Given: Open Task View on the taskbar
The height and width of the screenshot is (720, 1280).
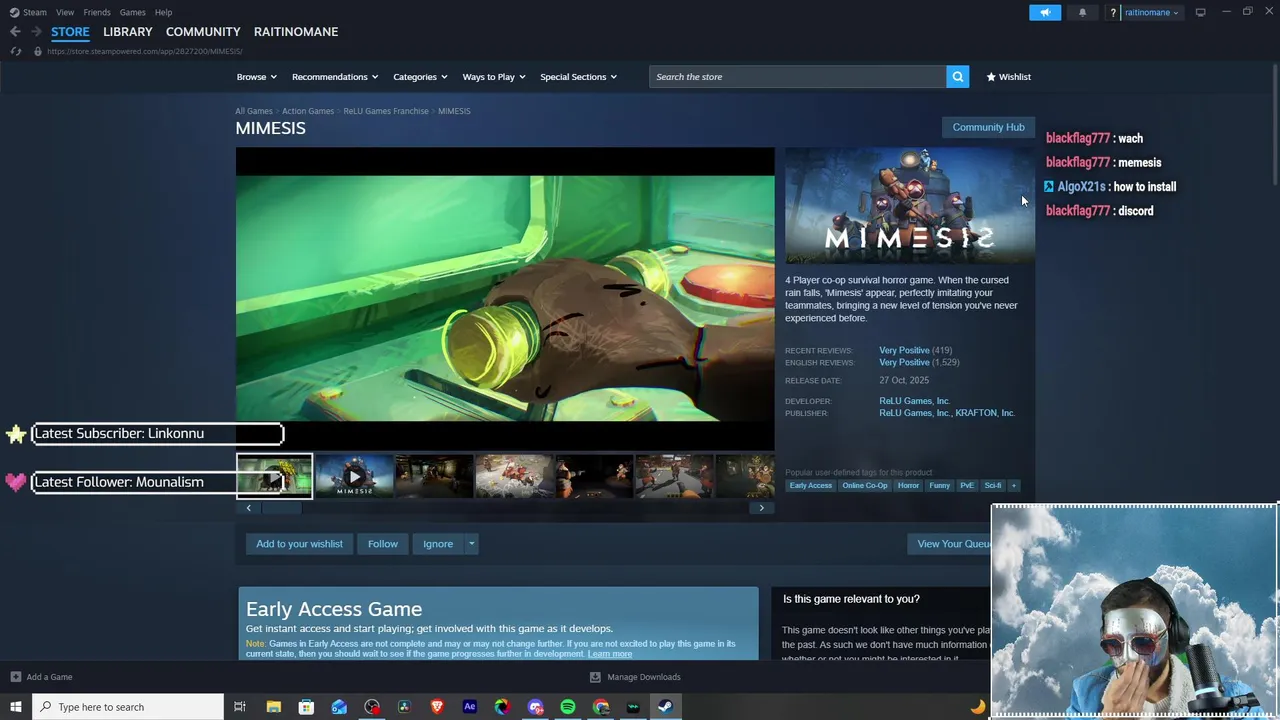Looking at the screenshot, I should 240,707.
